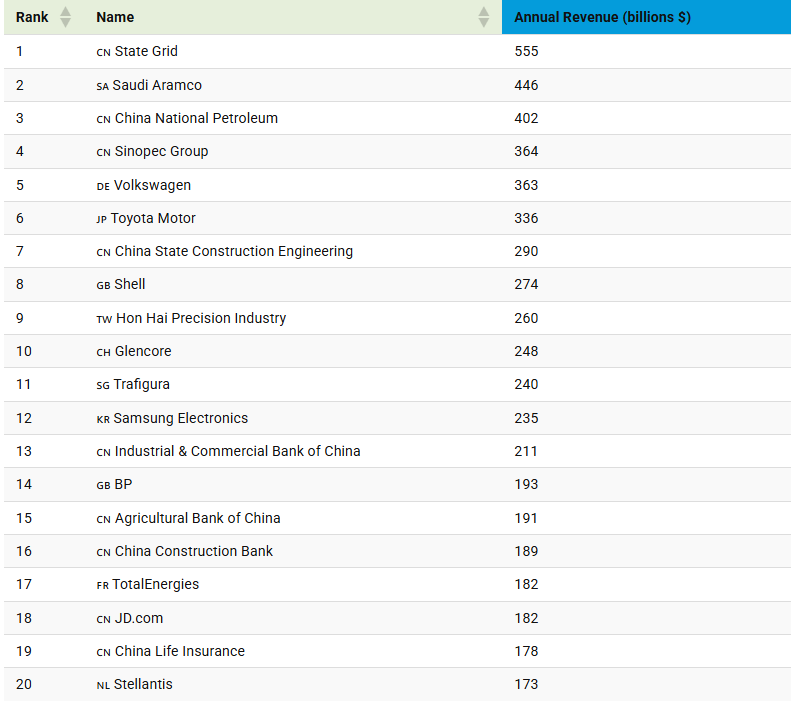
Task: Sort table by the Rank sort arrows
Action: coord(66,17)
